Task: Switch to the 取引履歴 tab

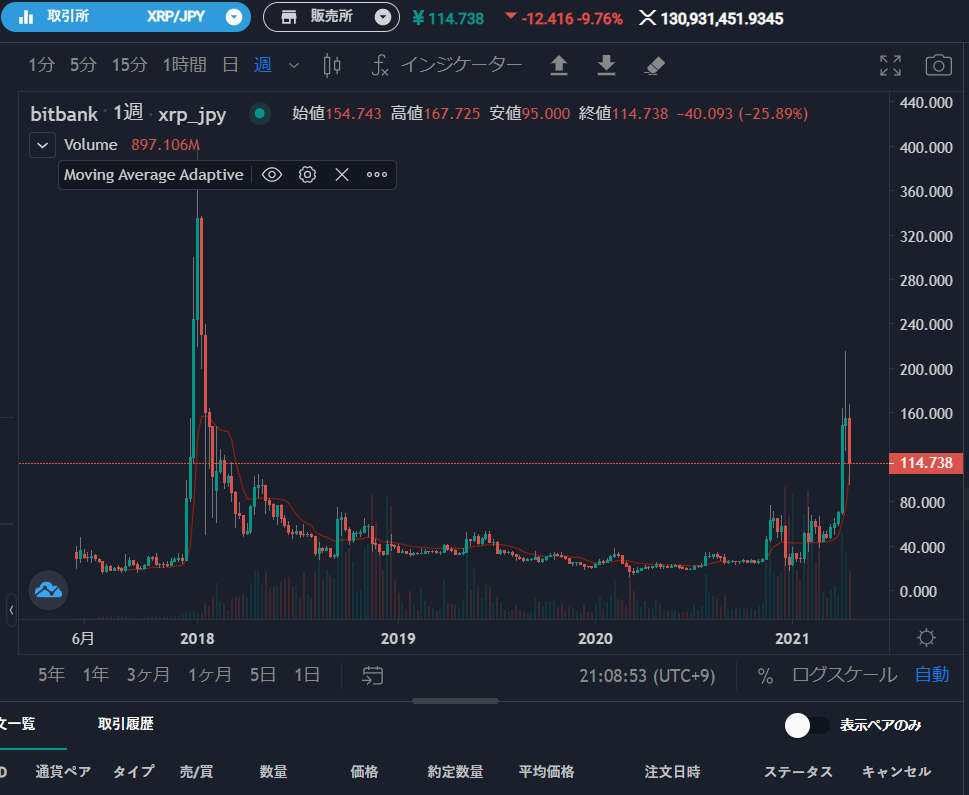Action: 125,723
